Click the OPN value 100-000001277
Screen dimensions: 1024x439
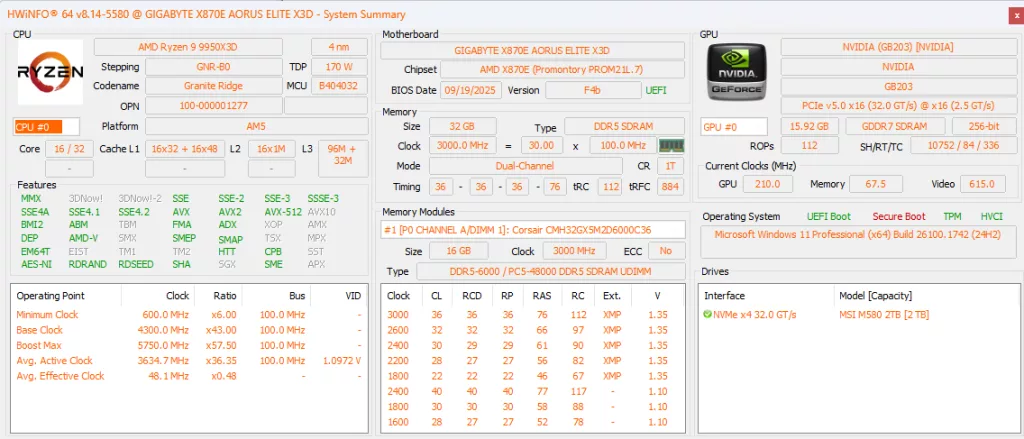pyautogui.click(x=214, y=105)
